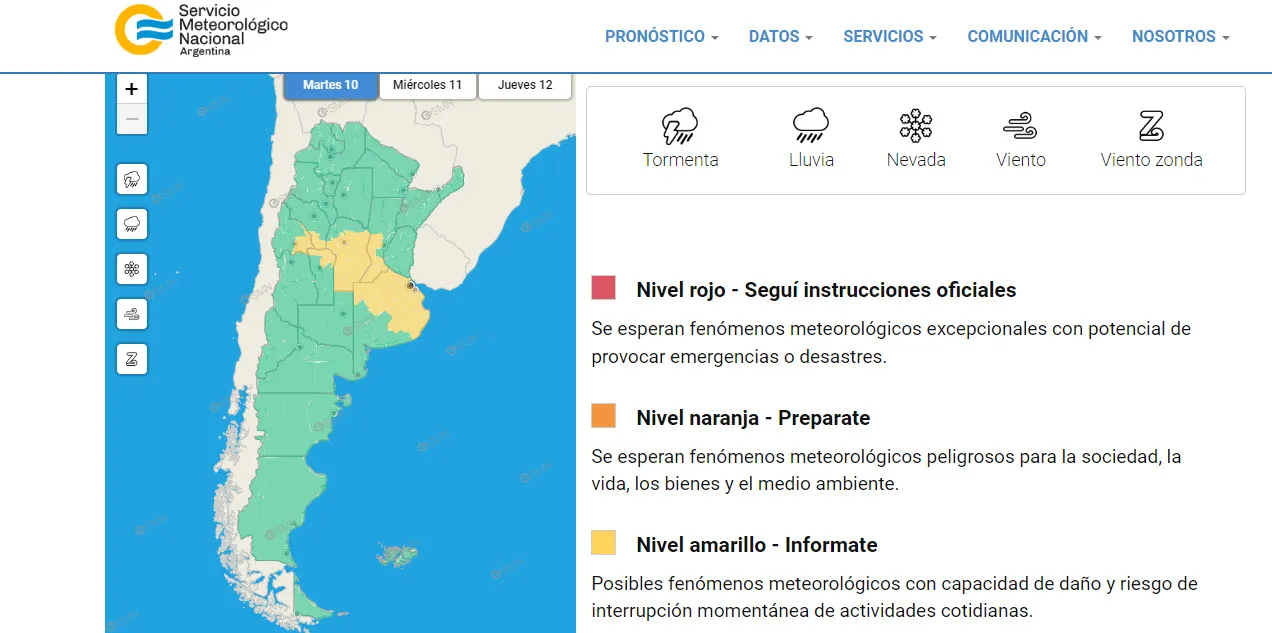Viewport: 1272px width, 633px height.
Task: Select the Viento zonda icon in the phenomena panel
Action: [x=1151, y=127]
